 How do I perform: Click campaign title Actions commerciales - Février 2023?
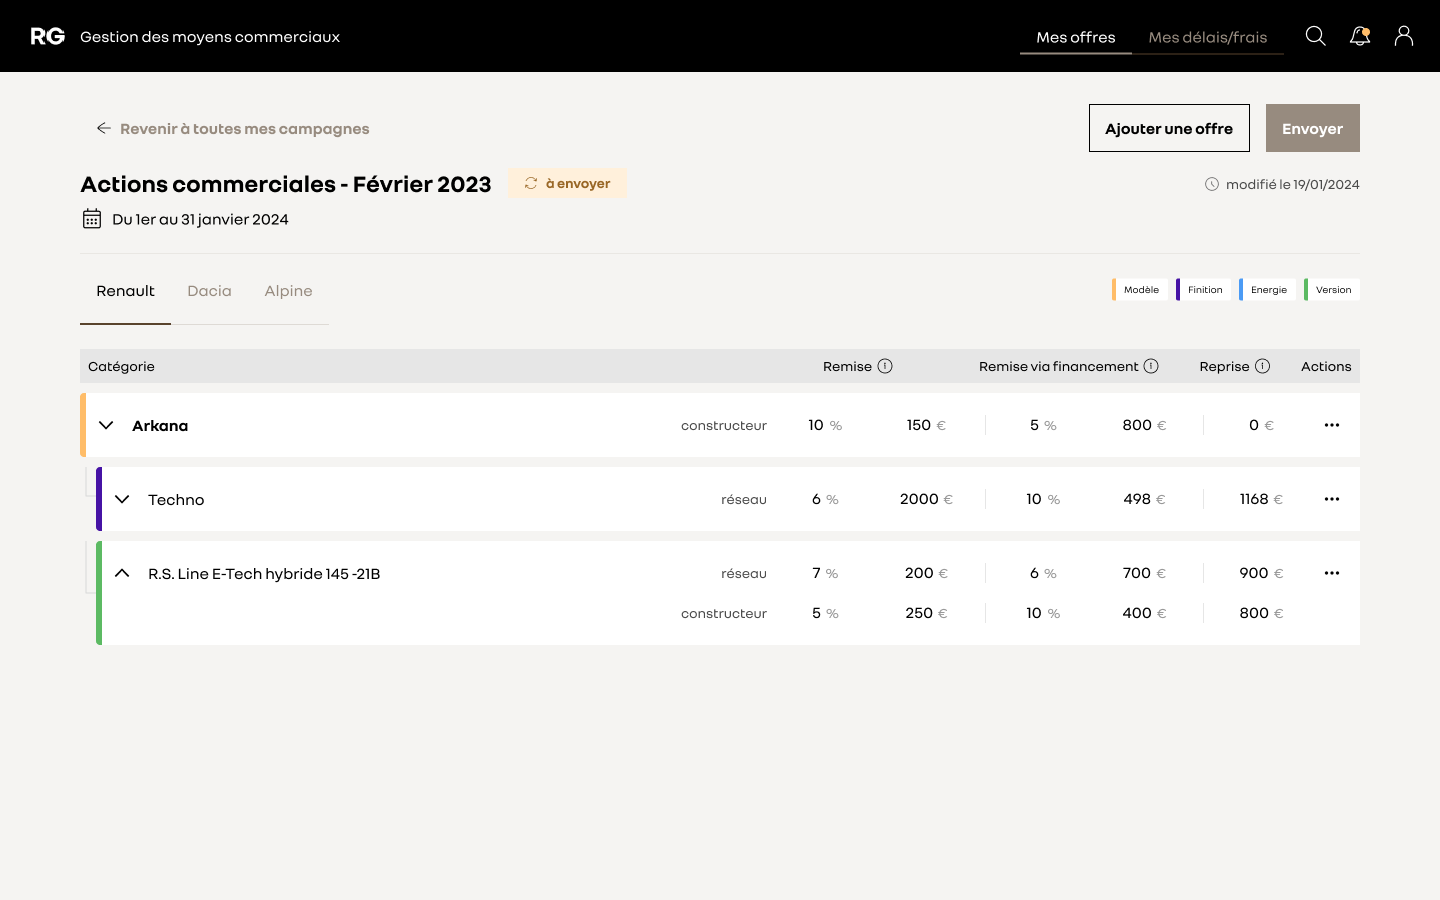pos(286,184)
